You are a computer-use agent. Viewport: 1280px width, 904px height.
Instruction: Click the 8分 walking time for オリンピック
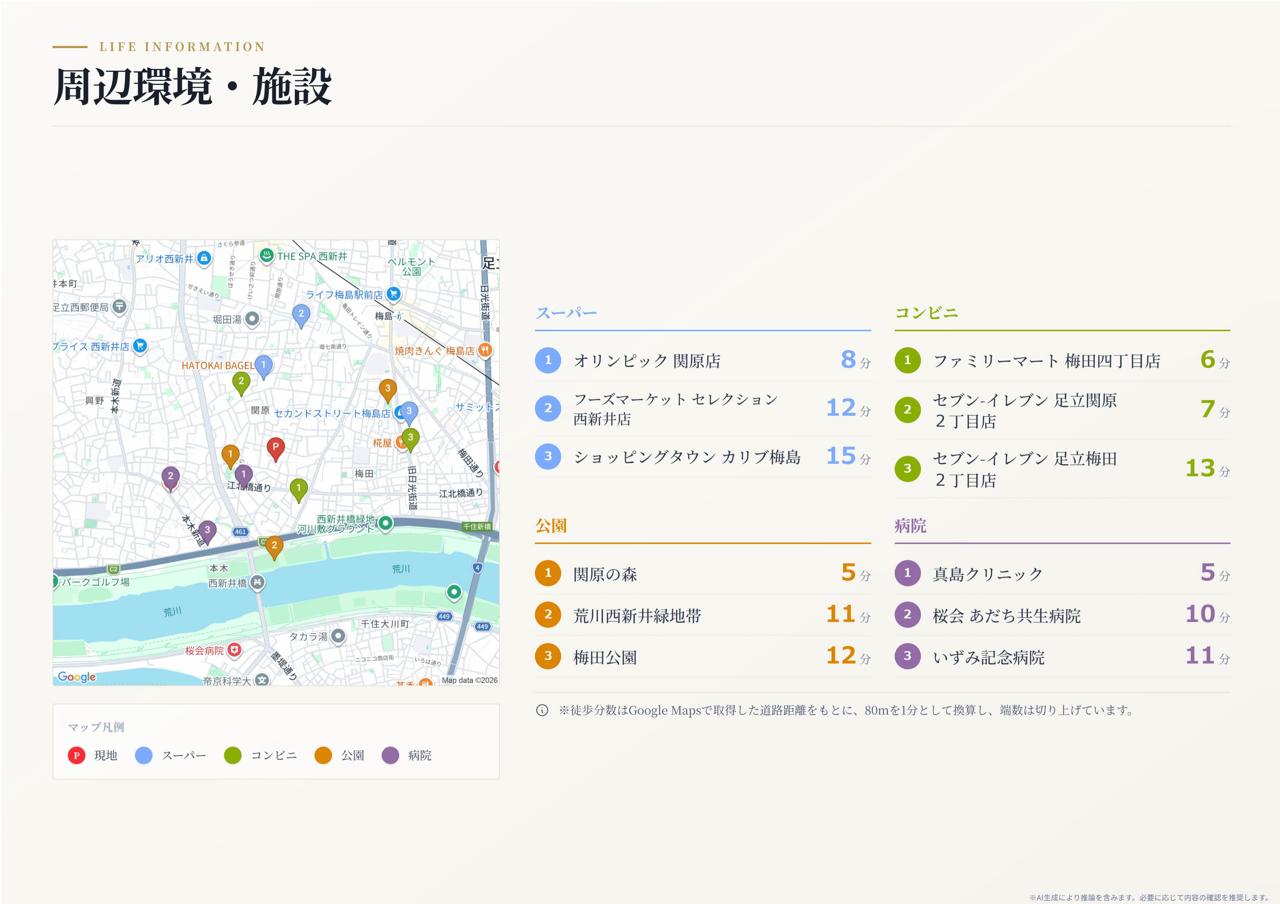click(x=856, y=360)
